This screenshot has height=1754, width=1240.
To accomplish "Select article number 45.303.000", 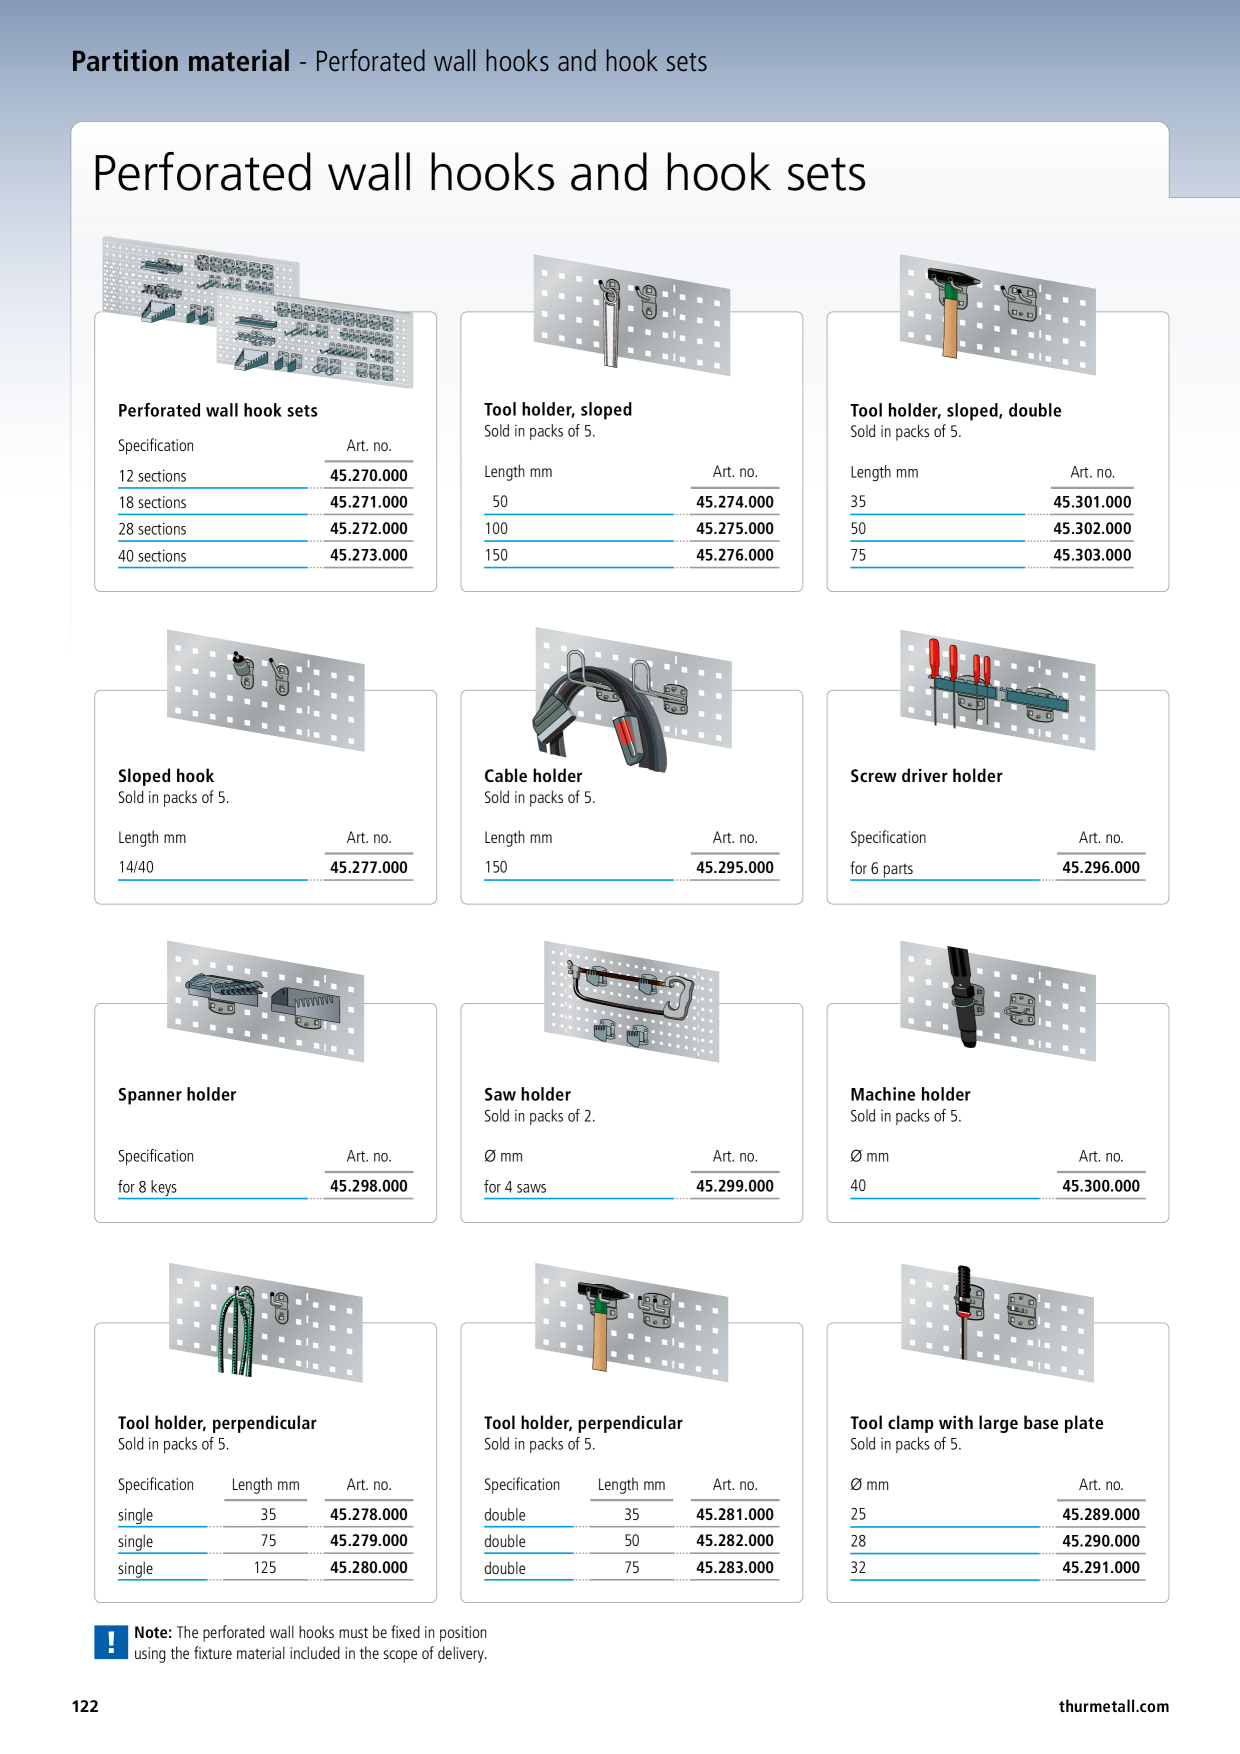I will click(x=1092, y=555).
